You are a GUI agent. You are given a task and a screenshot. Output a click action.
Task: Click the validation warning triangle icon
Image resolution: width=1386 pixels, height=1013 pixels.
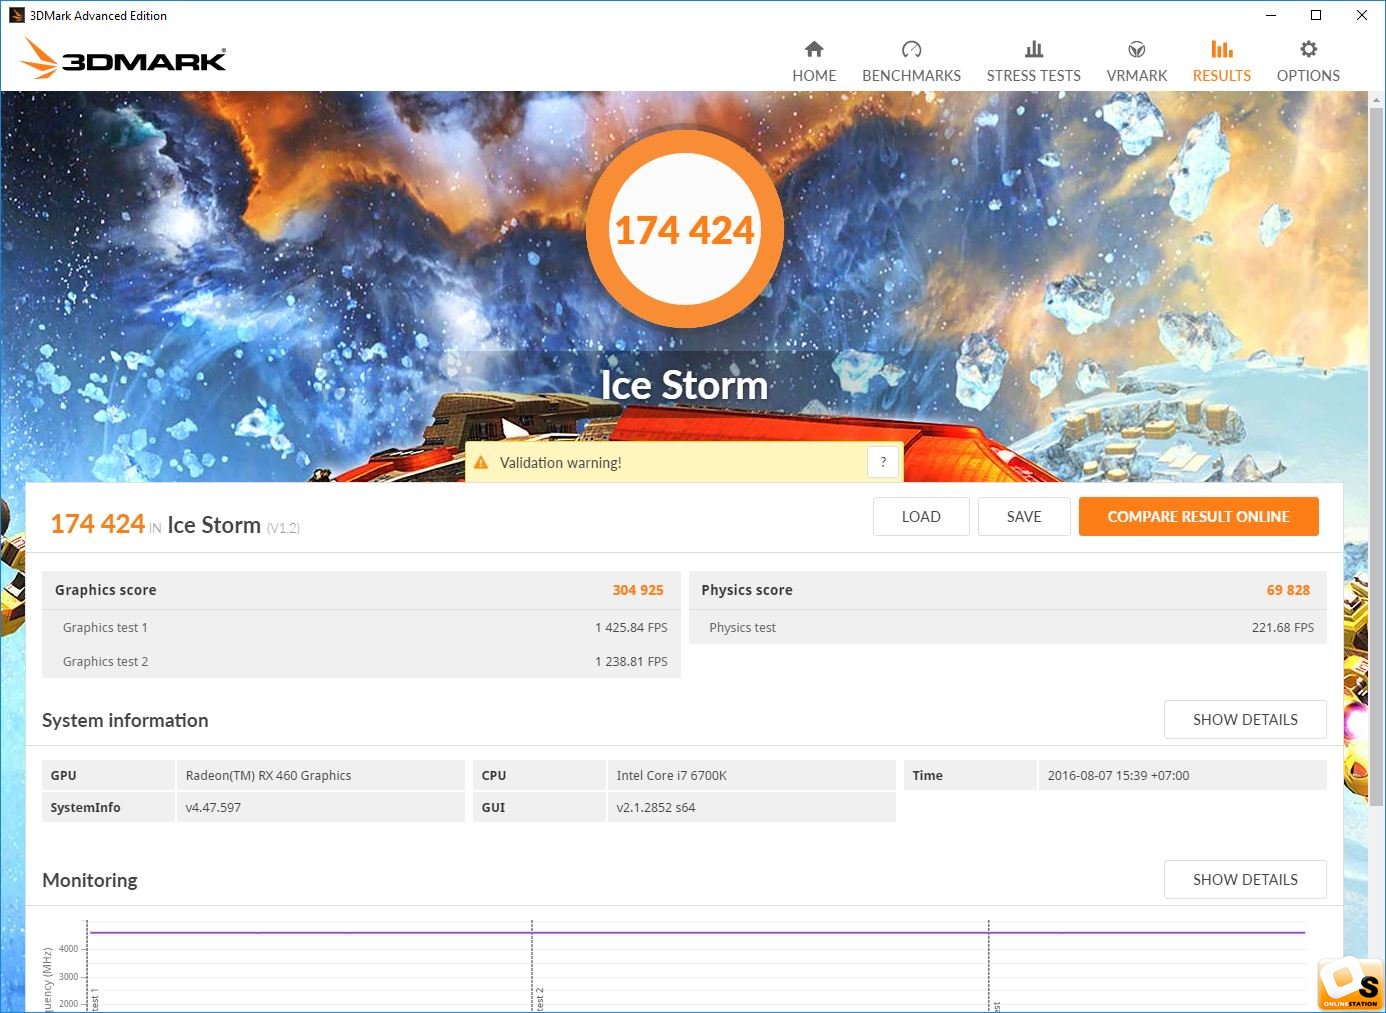pos(481,463)
